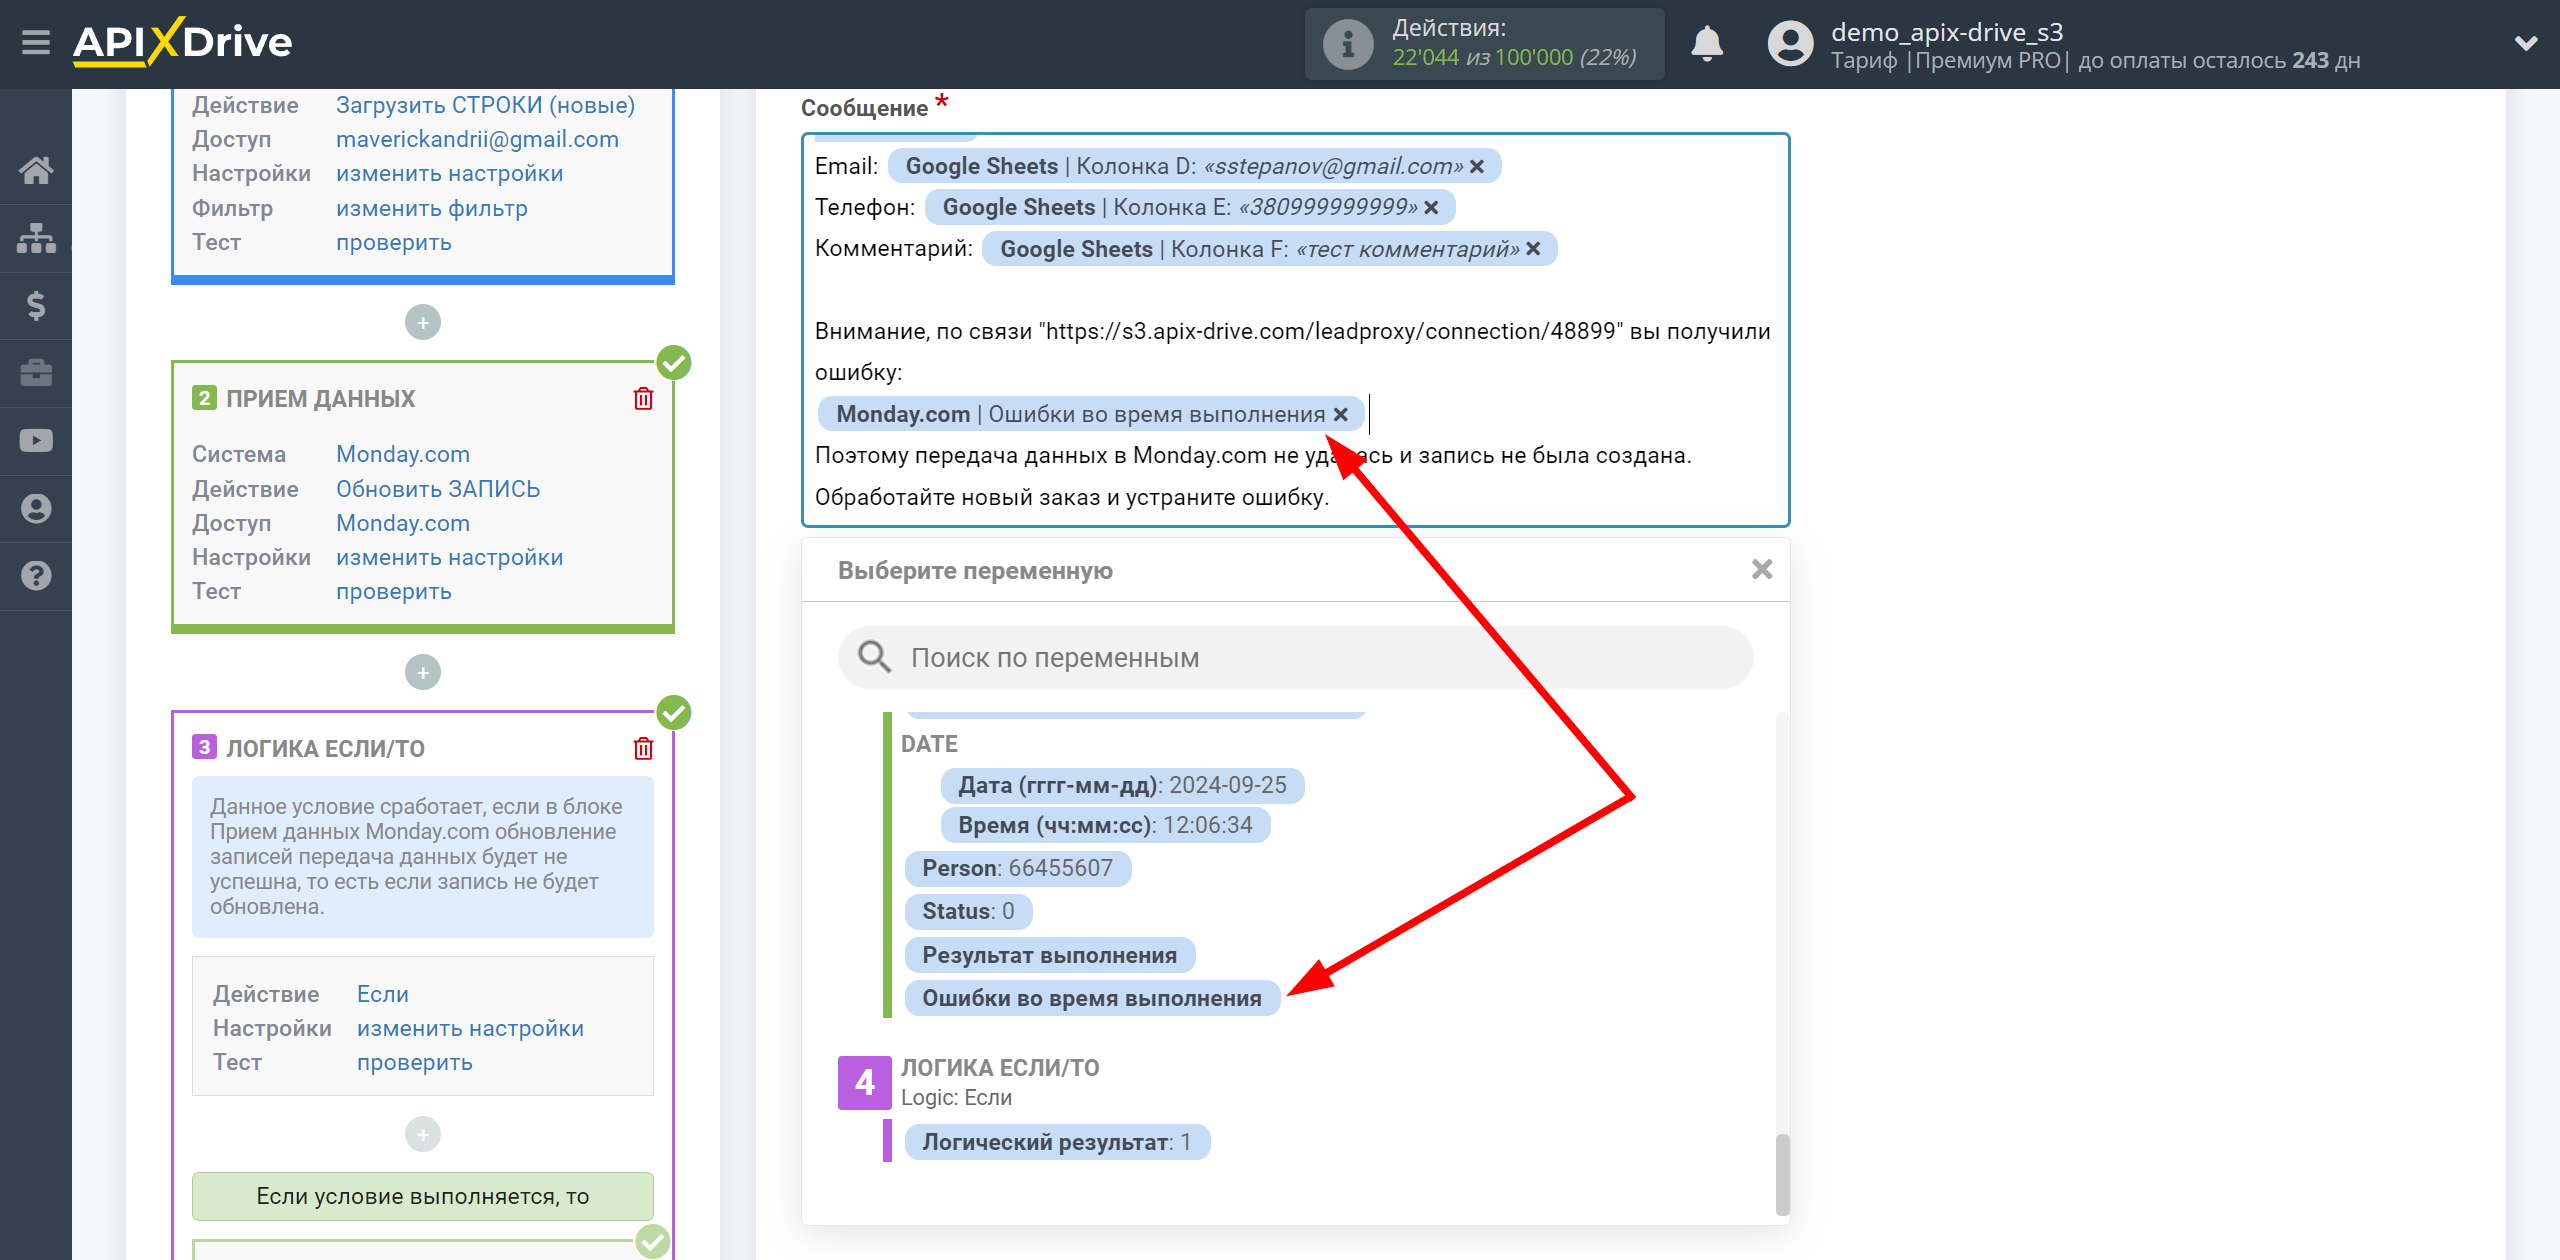
Task: Click Если action link
Action: coord(382,994)
